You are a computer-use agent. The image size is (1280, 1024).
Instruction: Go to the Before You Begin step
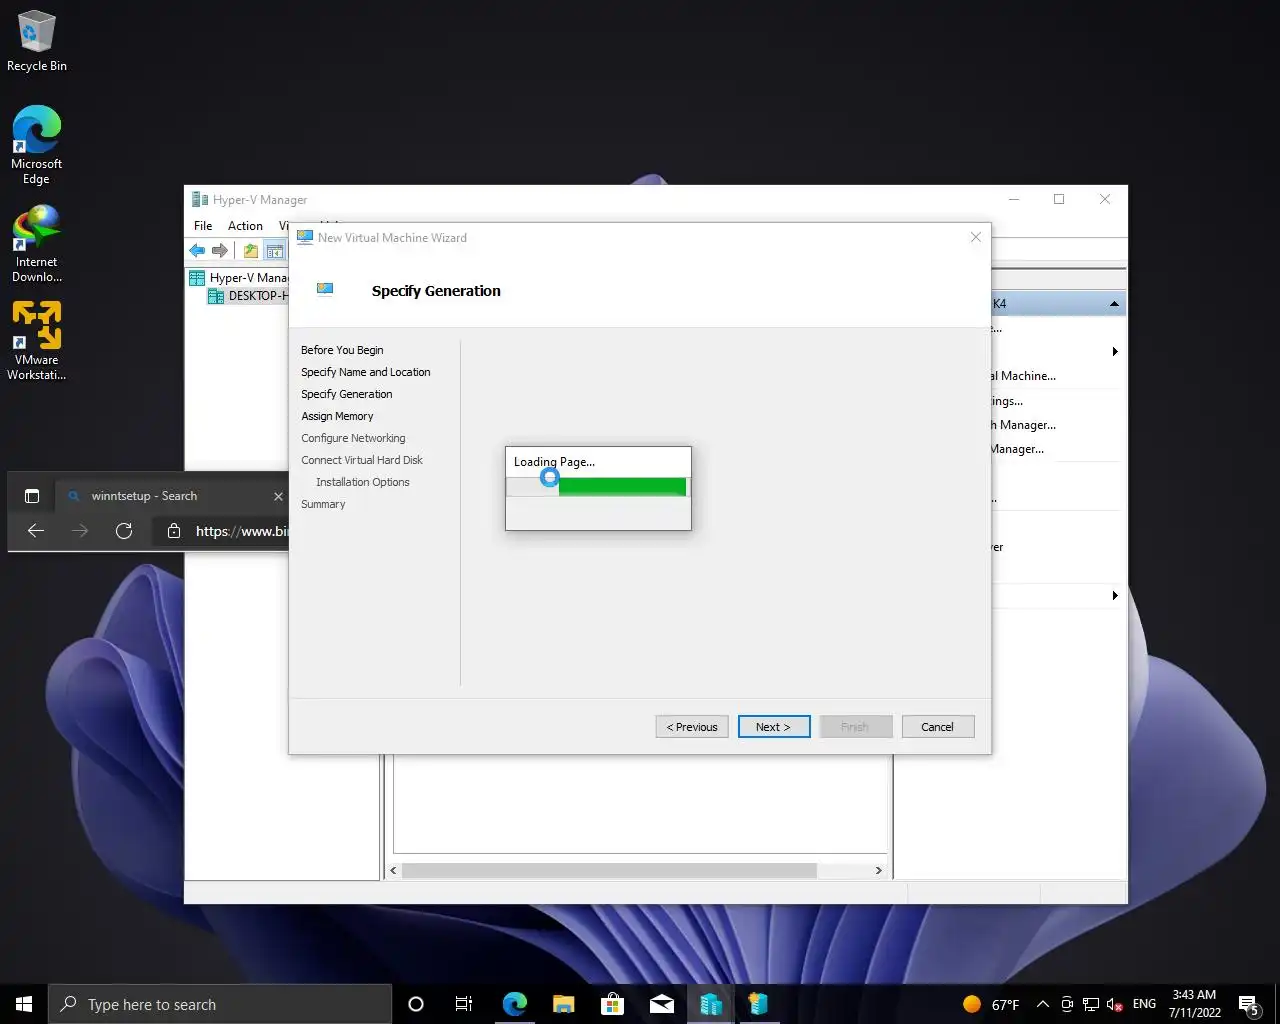342,350
